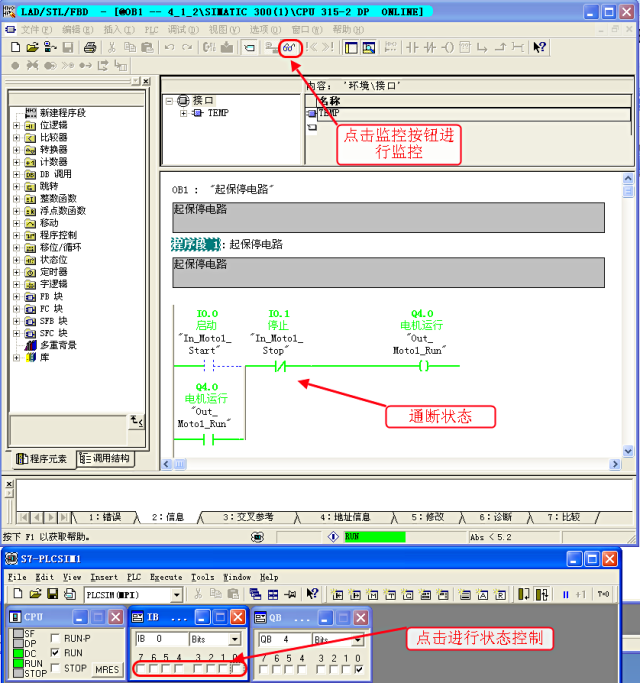
Task: Open the IB Bits format dropdown
Action: pyautogui.click(x=235, y=639)
